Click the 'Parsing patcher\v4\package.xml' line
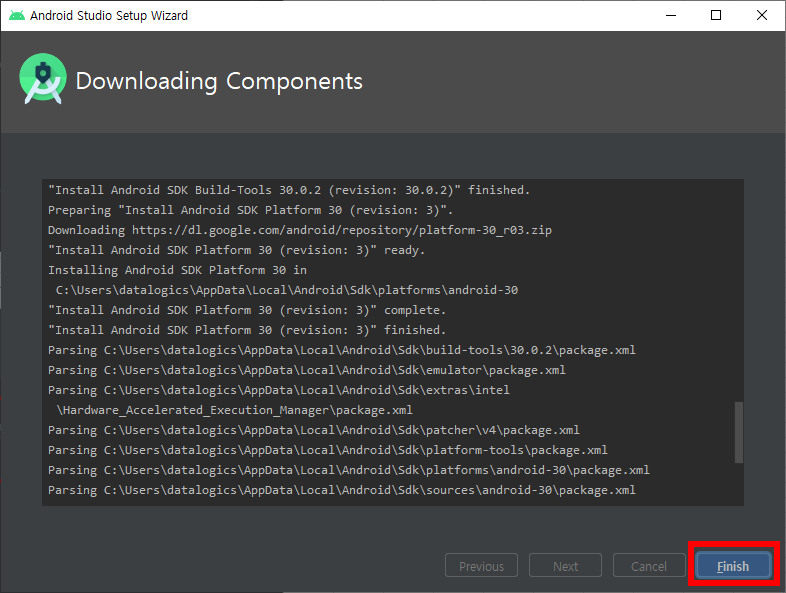Image resolution: width=786 pixels, height=593 pixels. point(314,430)
